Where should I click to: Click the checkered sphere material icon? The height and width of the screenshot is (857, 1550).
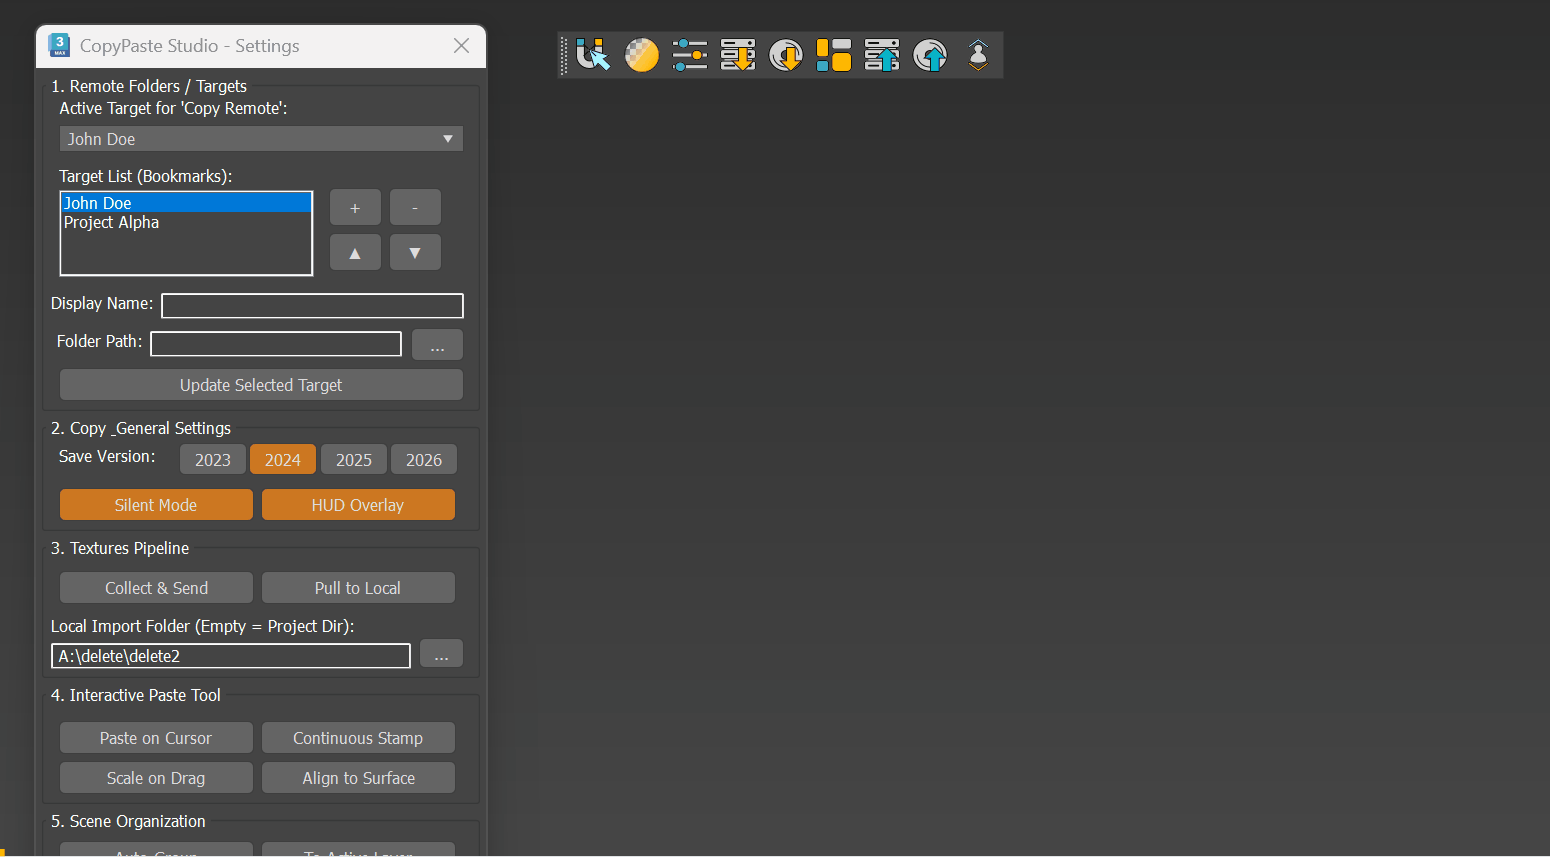pyautogui.click(x=641, y=55)
